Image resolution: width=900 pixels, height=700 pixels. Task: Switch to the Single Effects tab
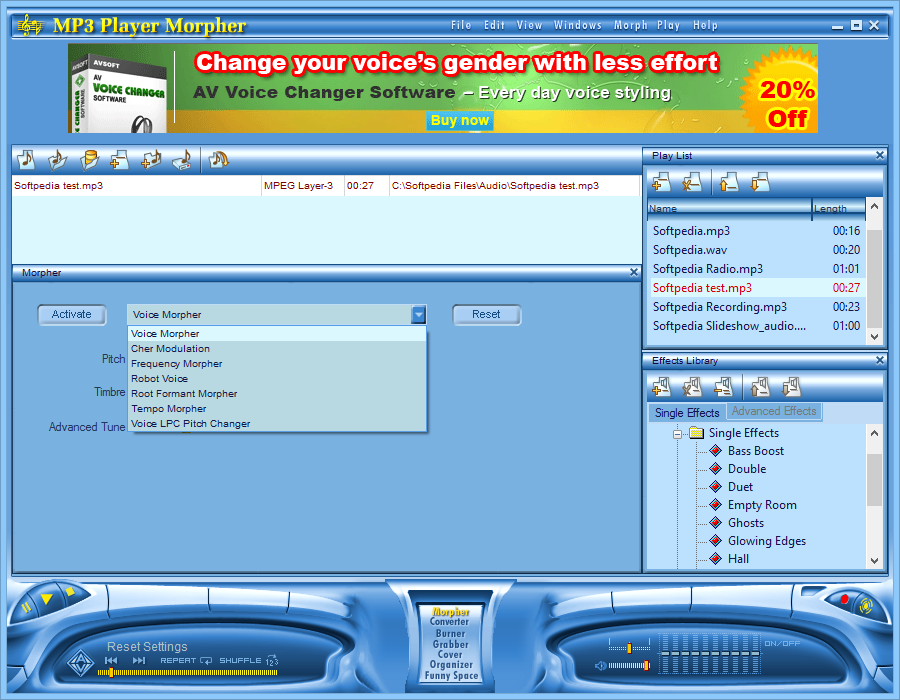tap(687, 413)
